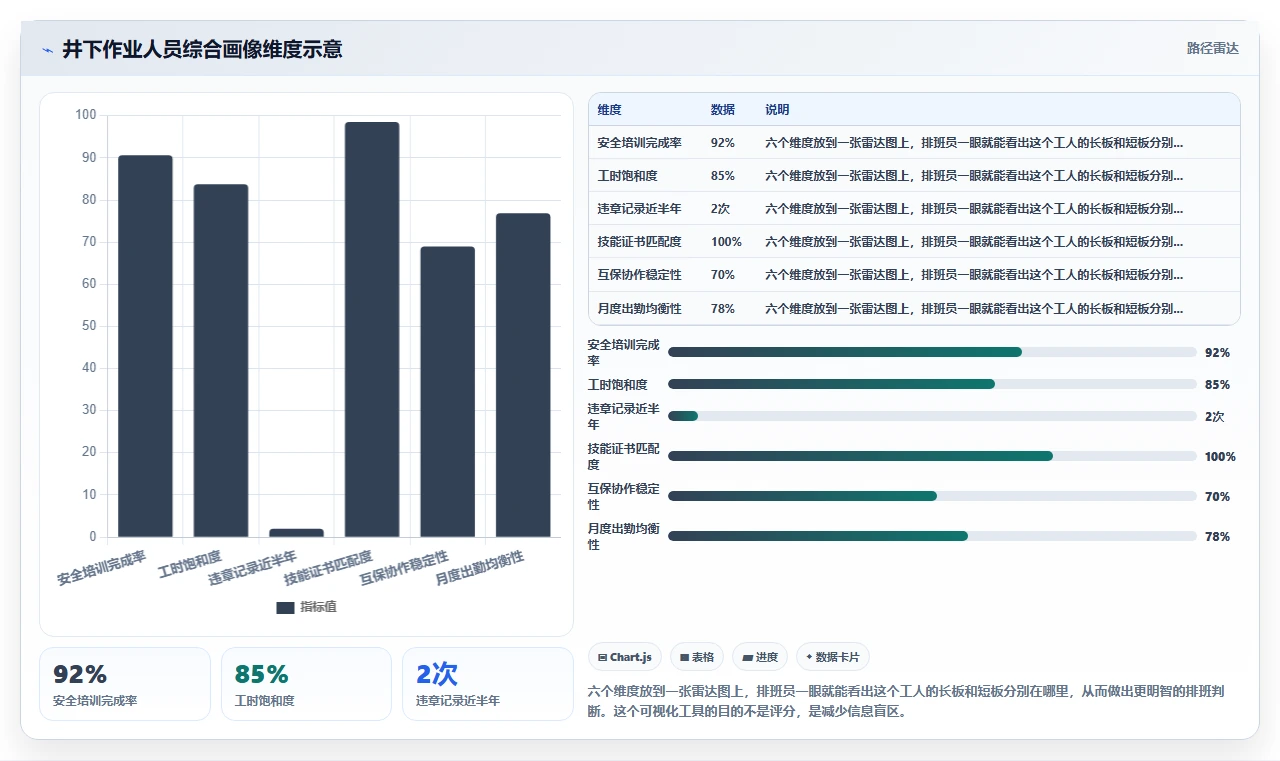Open the 85% 工时饱和度 stat card
This screenshot has height=761, width=1280.
click(306, 684)
